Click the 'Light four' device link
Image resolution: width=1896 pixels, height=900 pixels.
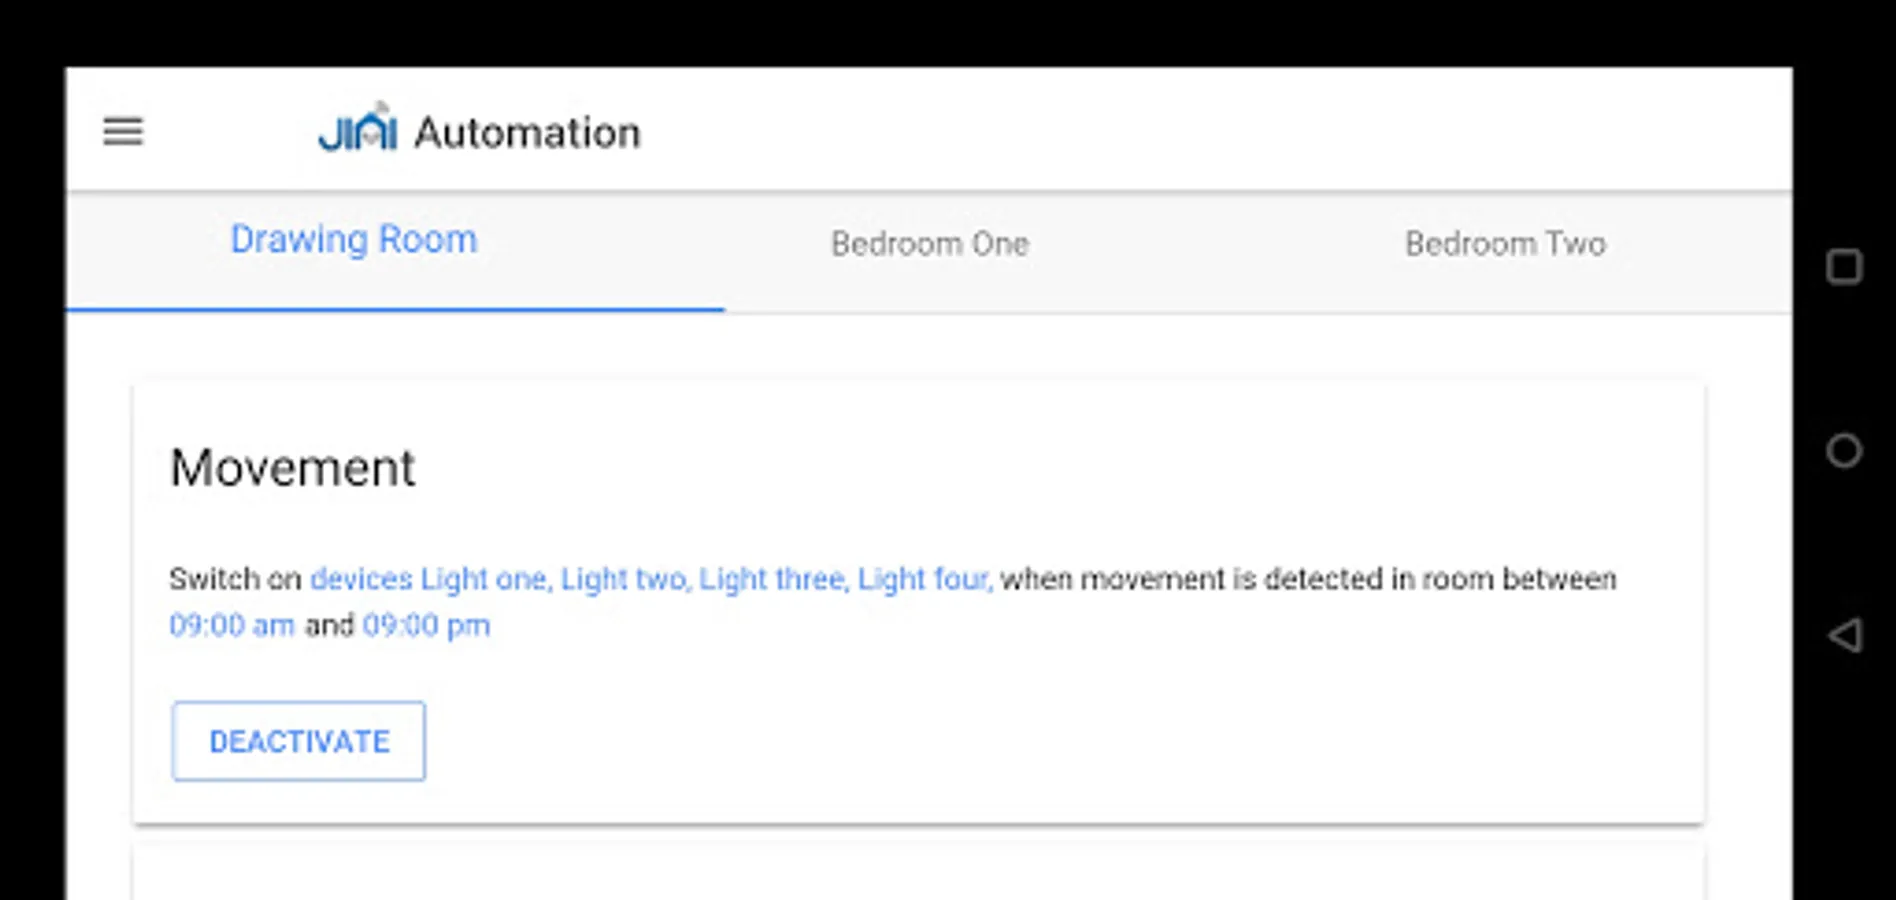924,579
